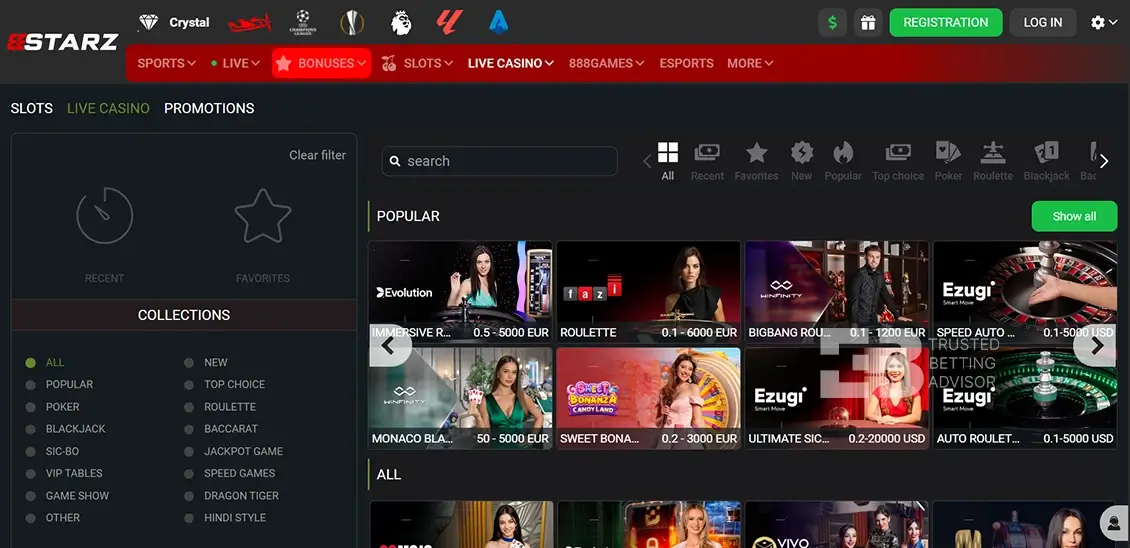Switch to the PROMOTIONS sub-tab
1130x548 pixels.
point(209,108)
